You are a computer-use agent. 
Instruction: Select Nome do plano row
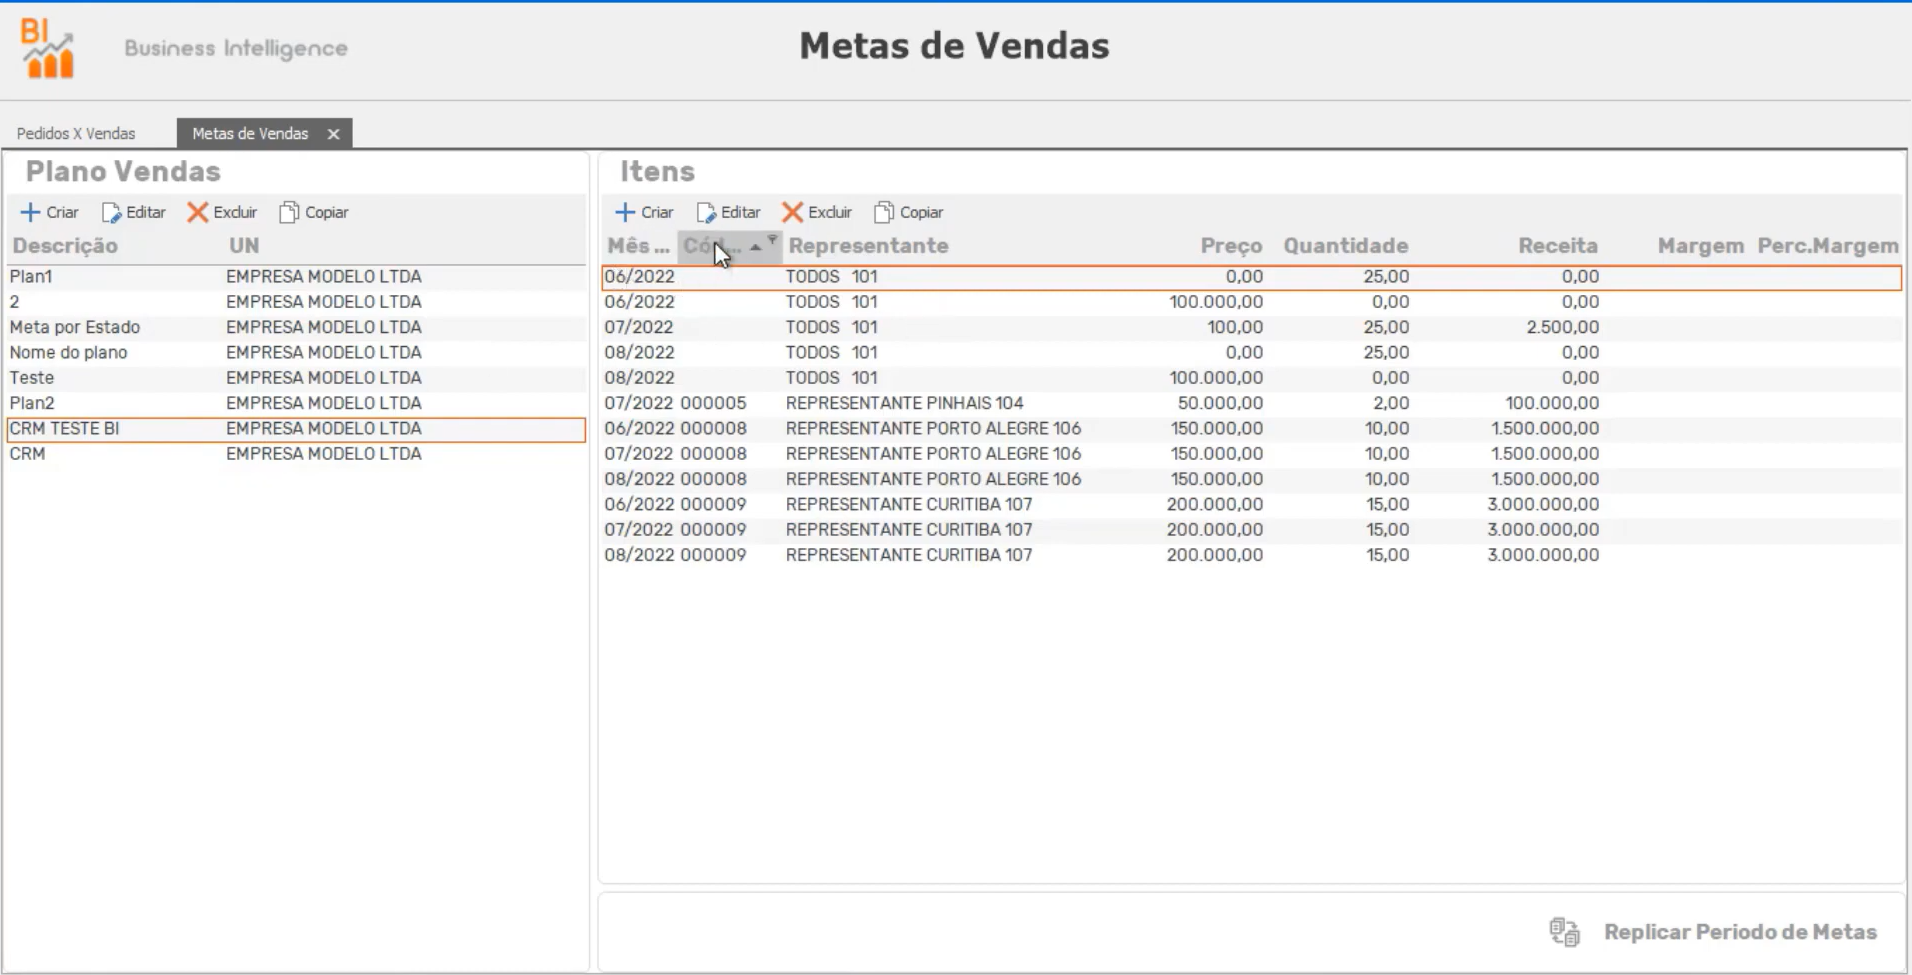(296, 353)
